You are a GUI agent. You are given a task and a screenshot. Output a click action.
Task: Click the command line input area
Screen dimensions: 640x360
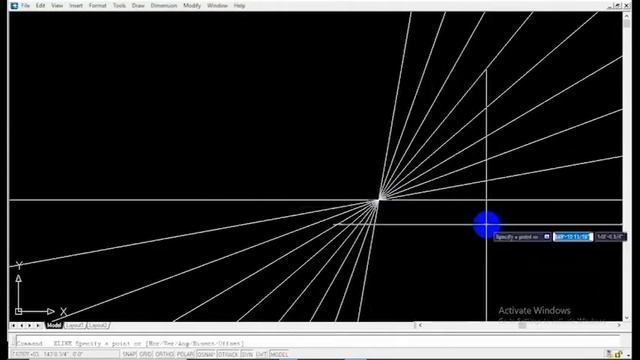click(x=318, y=342)
